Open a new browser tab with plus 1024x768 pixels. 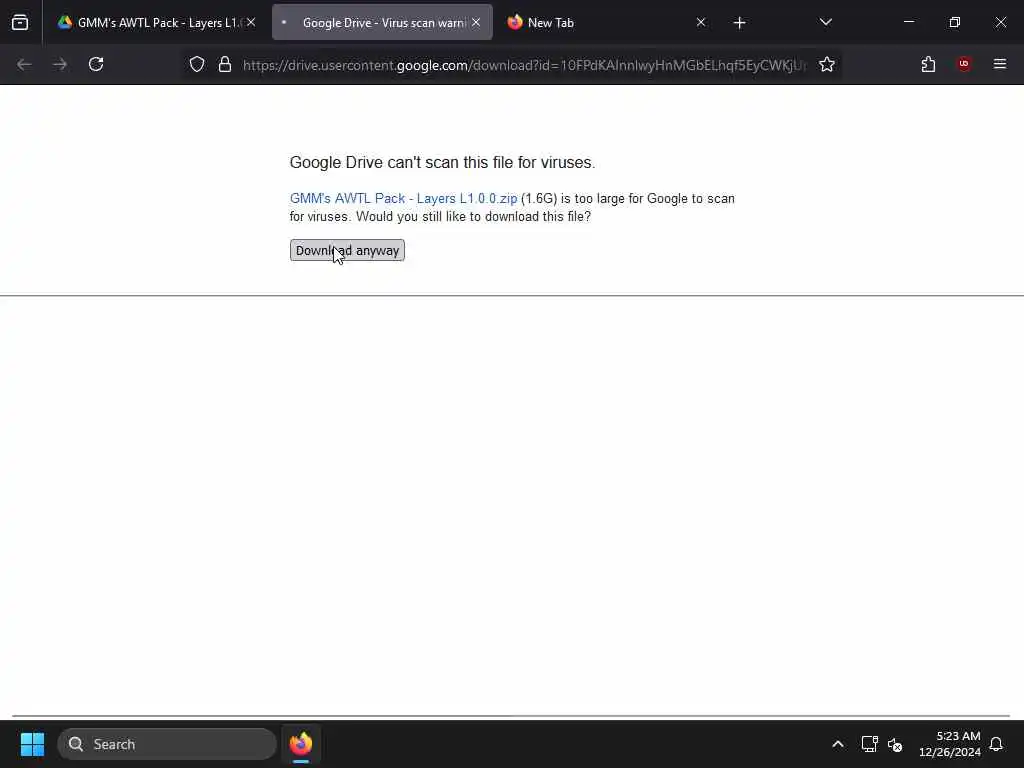coord(739,23)
